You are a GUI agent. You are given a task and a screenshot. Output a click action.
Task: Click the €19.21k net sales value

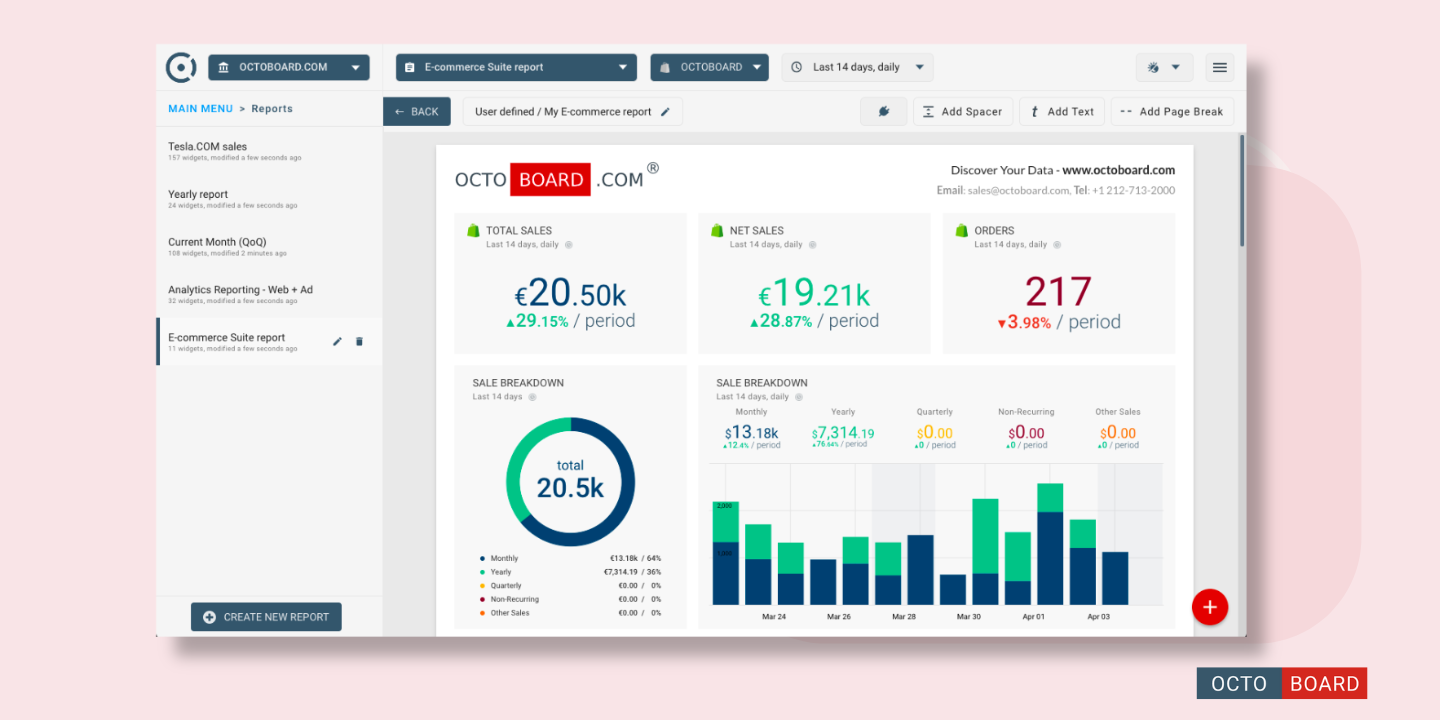tap(814, 293)
